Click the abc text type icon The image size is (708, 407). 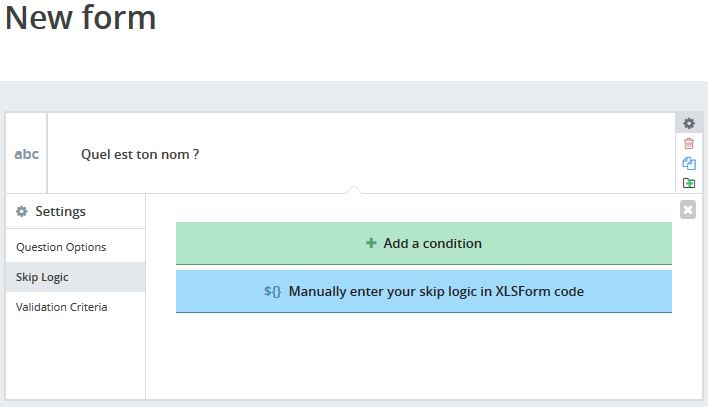pos(27,154)
